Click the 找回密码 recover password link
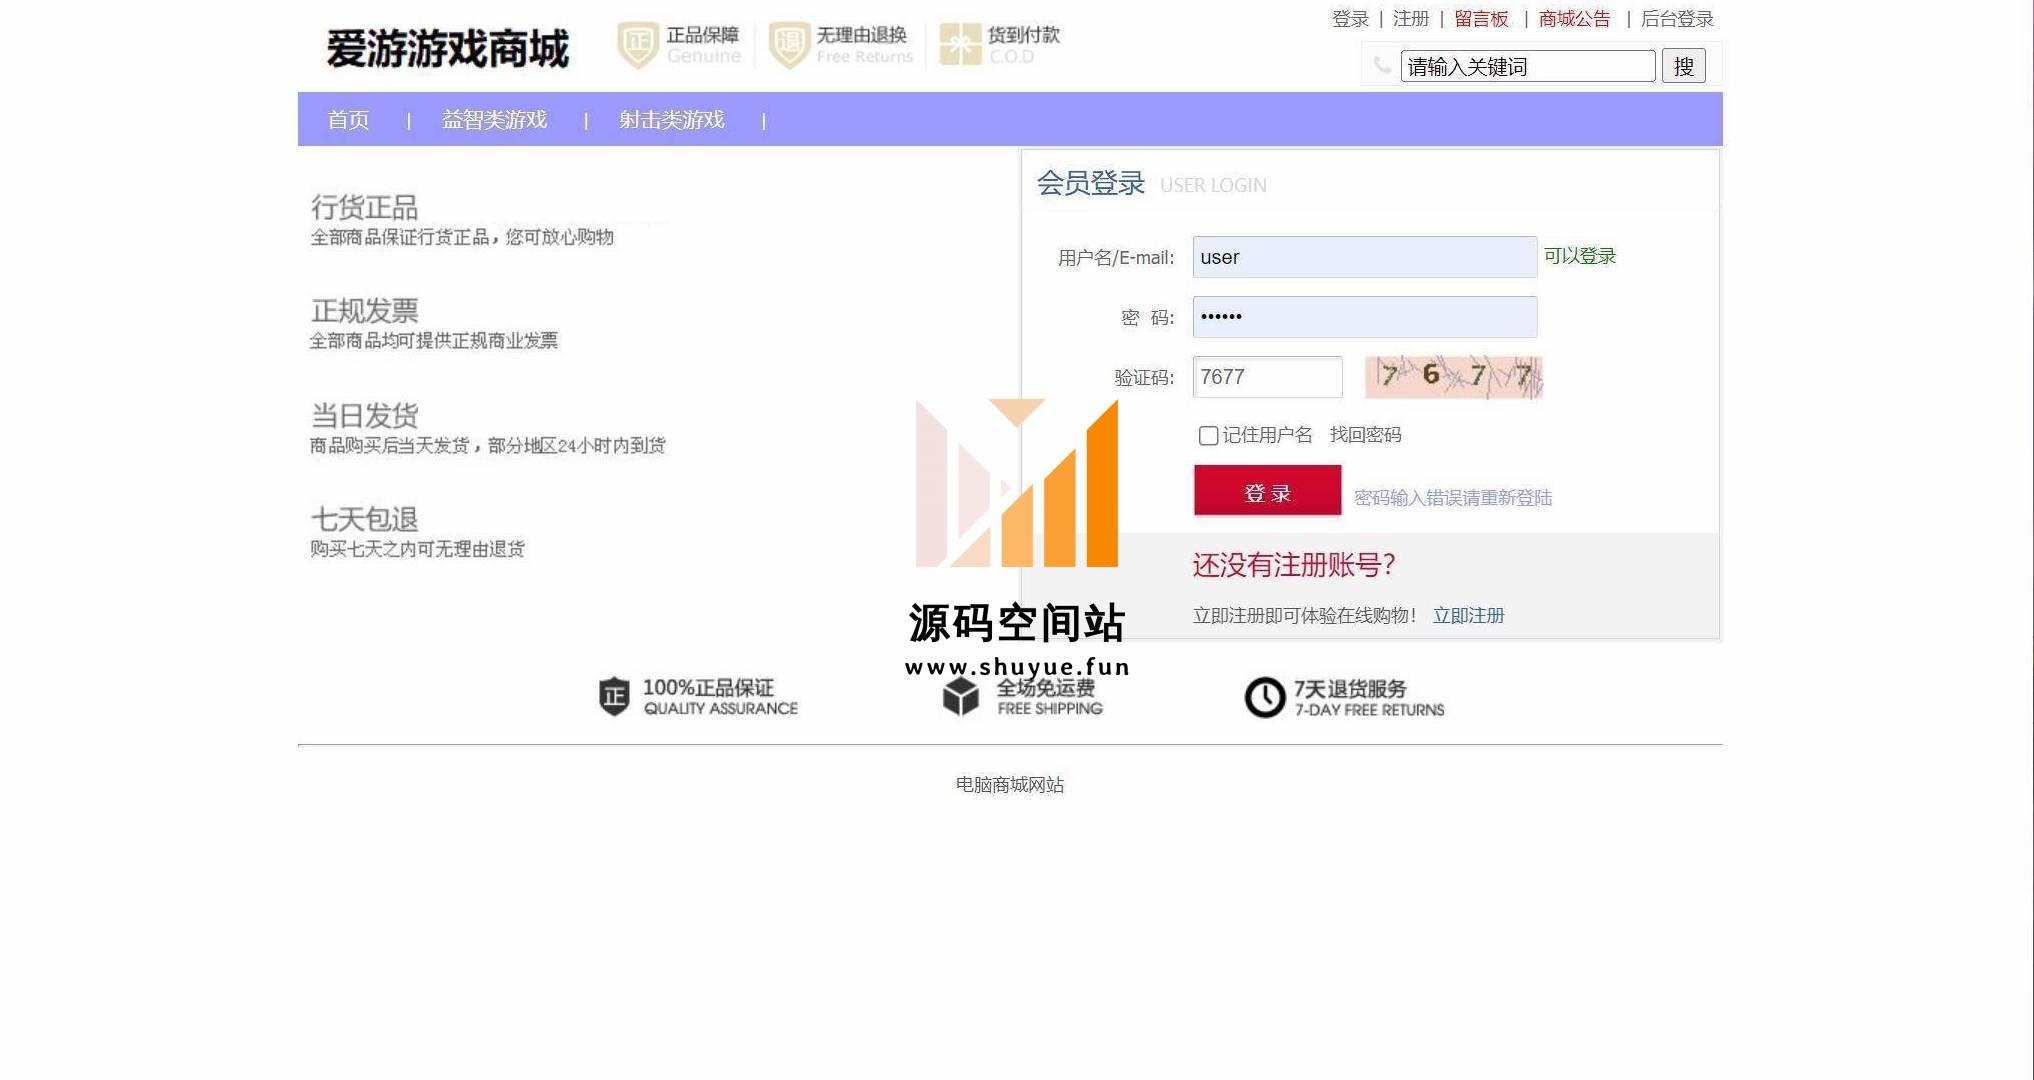Screen dimensions: 2034x1080 1366,435
